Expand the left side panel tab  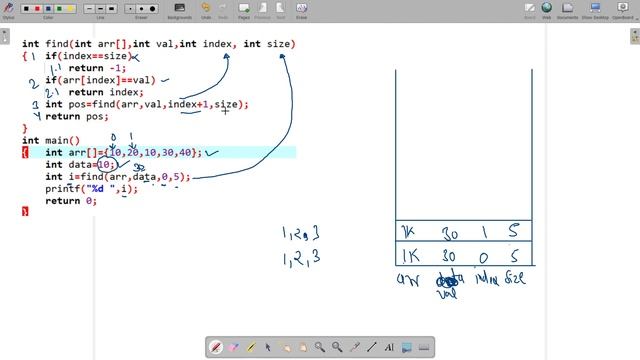click(x=4, y=36)
